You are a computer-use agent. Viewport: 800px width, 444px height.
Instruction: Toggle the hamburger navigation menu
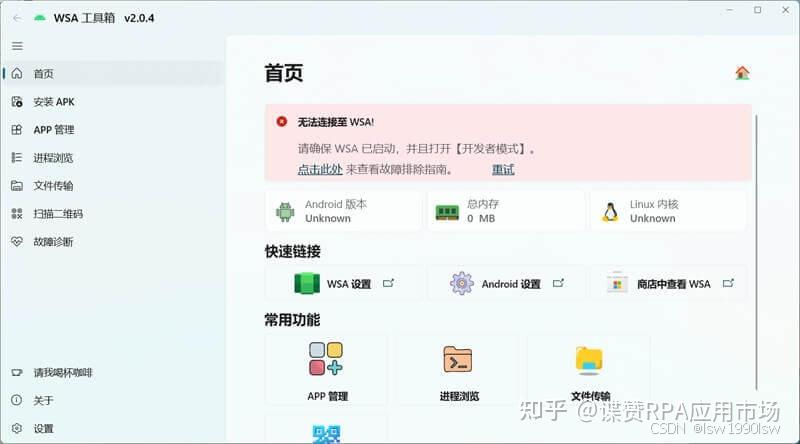pos(17,46)
